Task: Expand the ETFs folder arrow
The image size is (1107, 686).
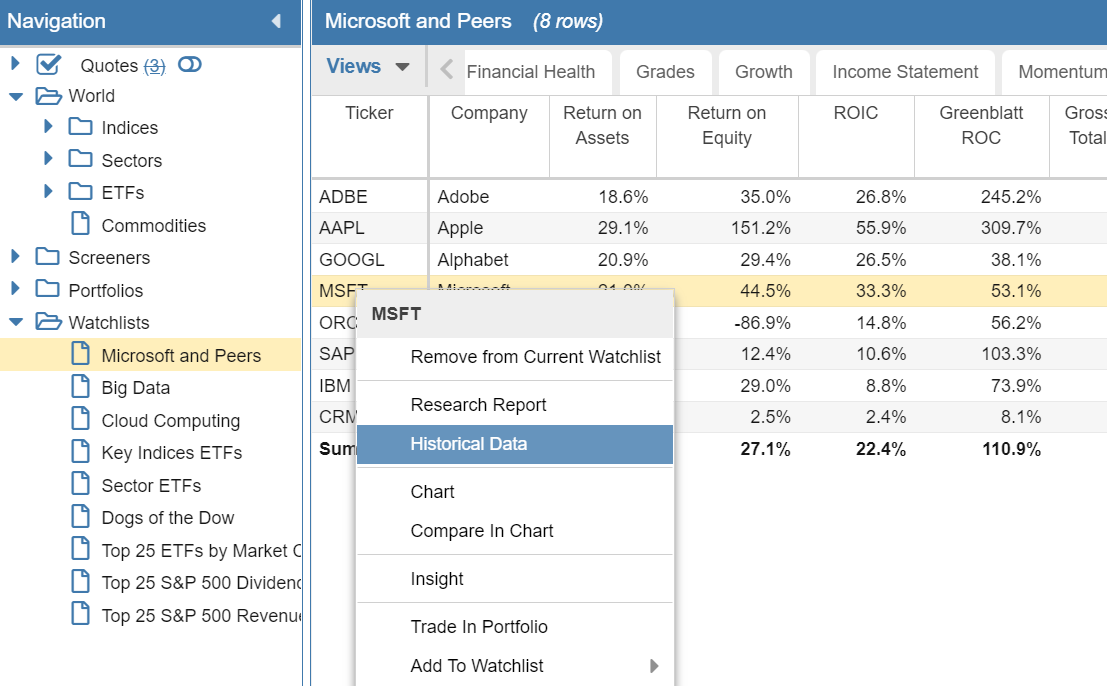Action: pyautogui.click(x=48, y=191)
